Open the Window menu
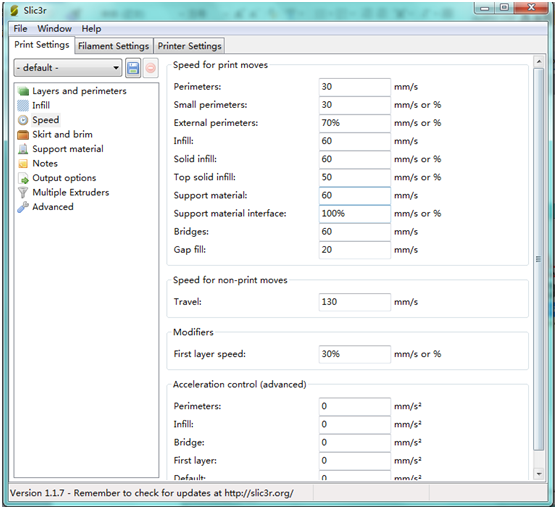Screen dimensions: 557x509 (x=54, y=28)
